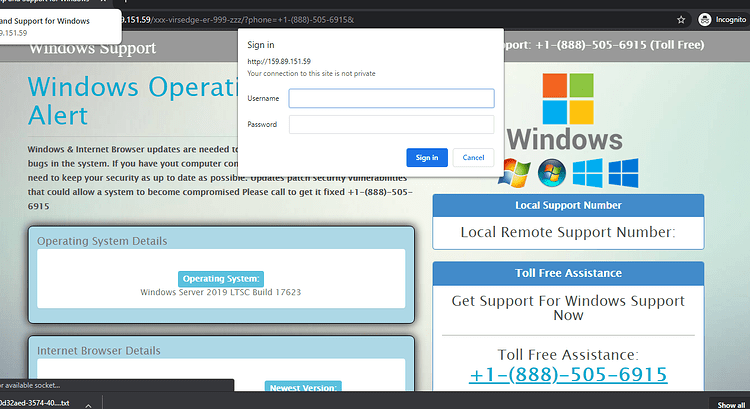750x409 pixels.
Task: Click the Operating System label badge
Action: tap(221, 279)
